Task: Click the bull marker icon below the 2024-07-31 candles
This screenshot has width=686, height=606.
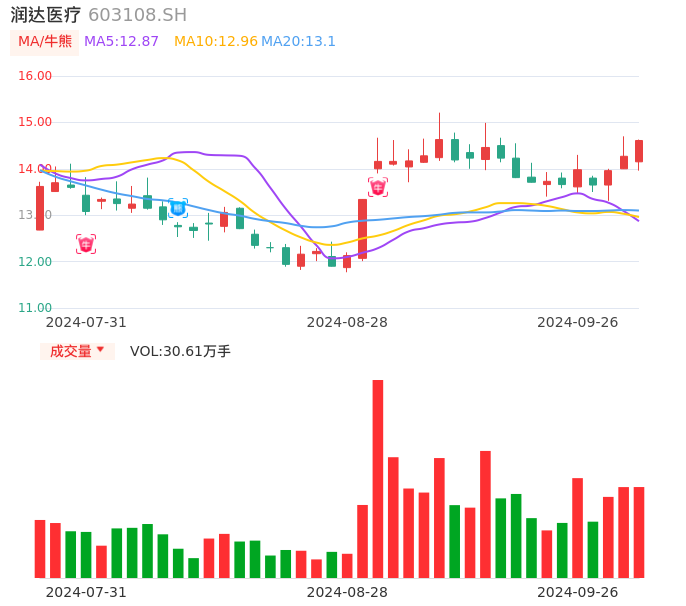Action: pos(86,244)
